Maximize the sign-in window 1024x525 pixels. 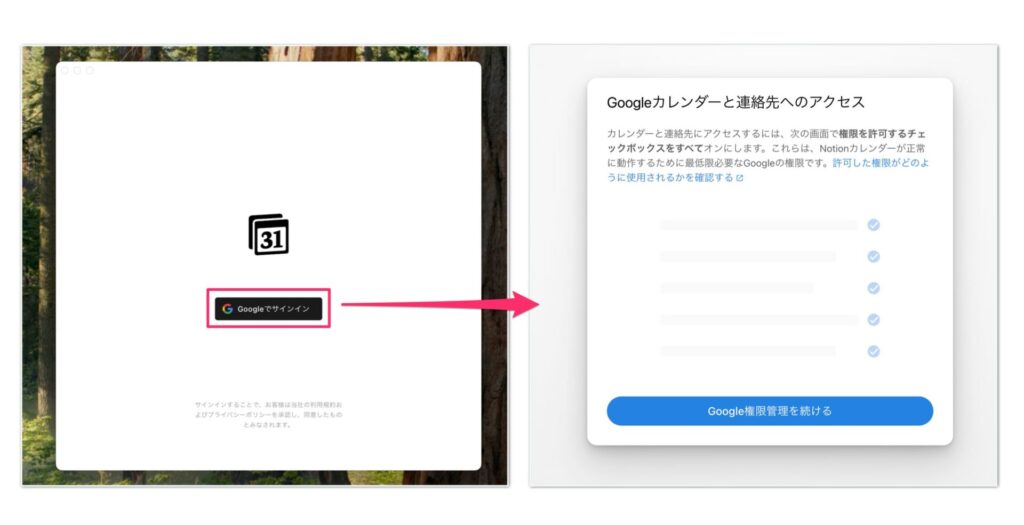(90, 70)
